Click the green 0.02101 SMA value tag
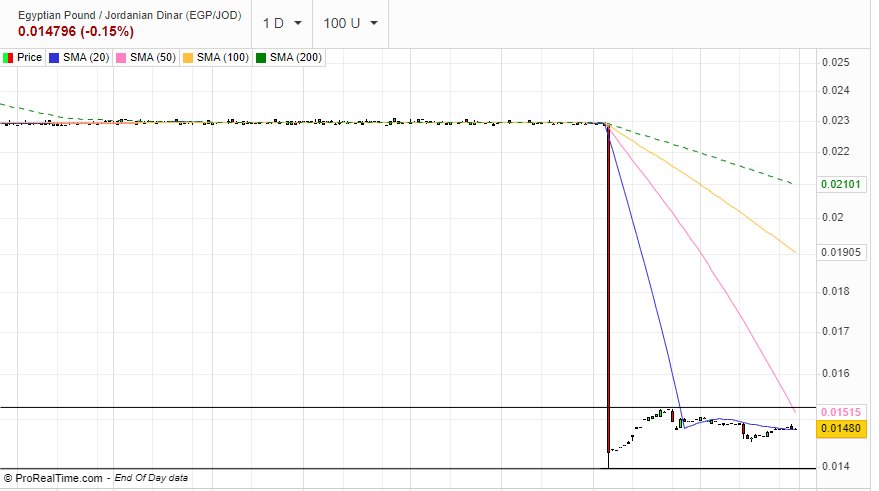The width and height of the screenshot is (879, 491). pos(840,184)
